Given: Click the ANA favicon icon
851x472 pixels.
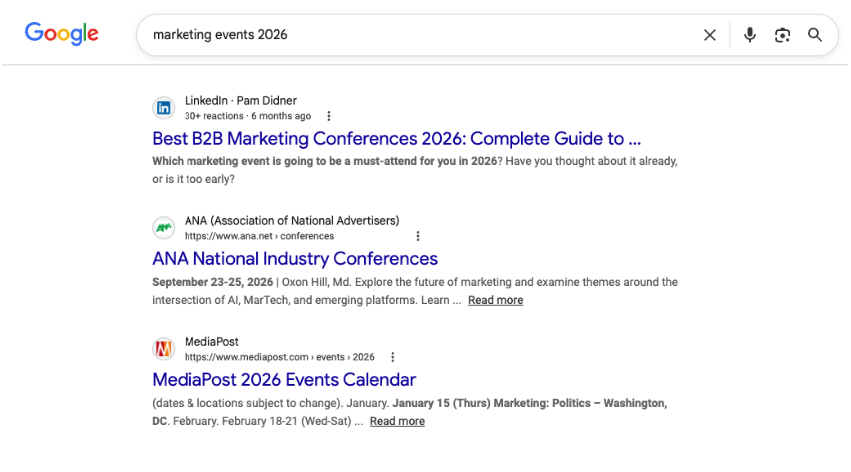Looking at the screenshot, I should (163, 228).
